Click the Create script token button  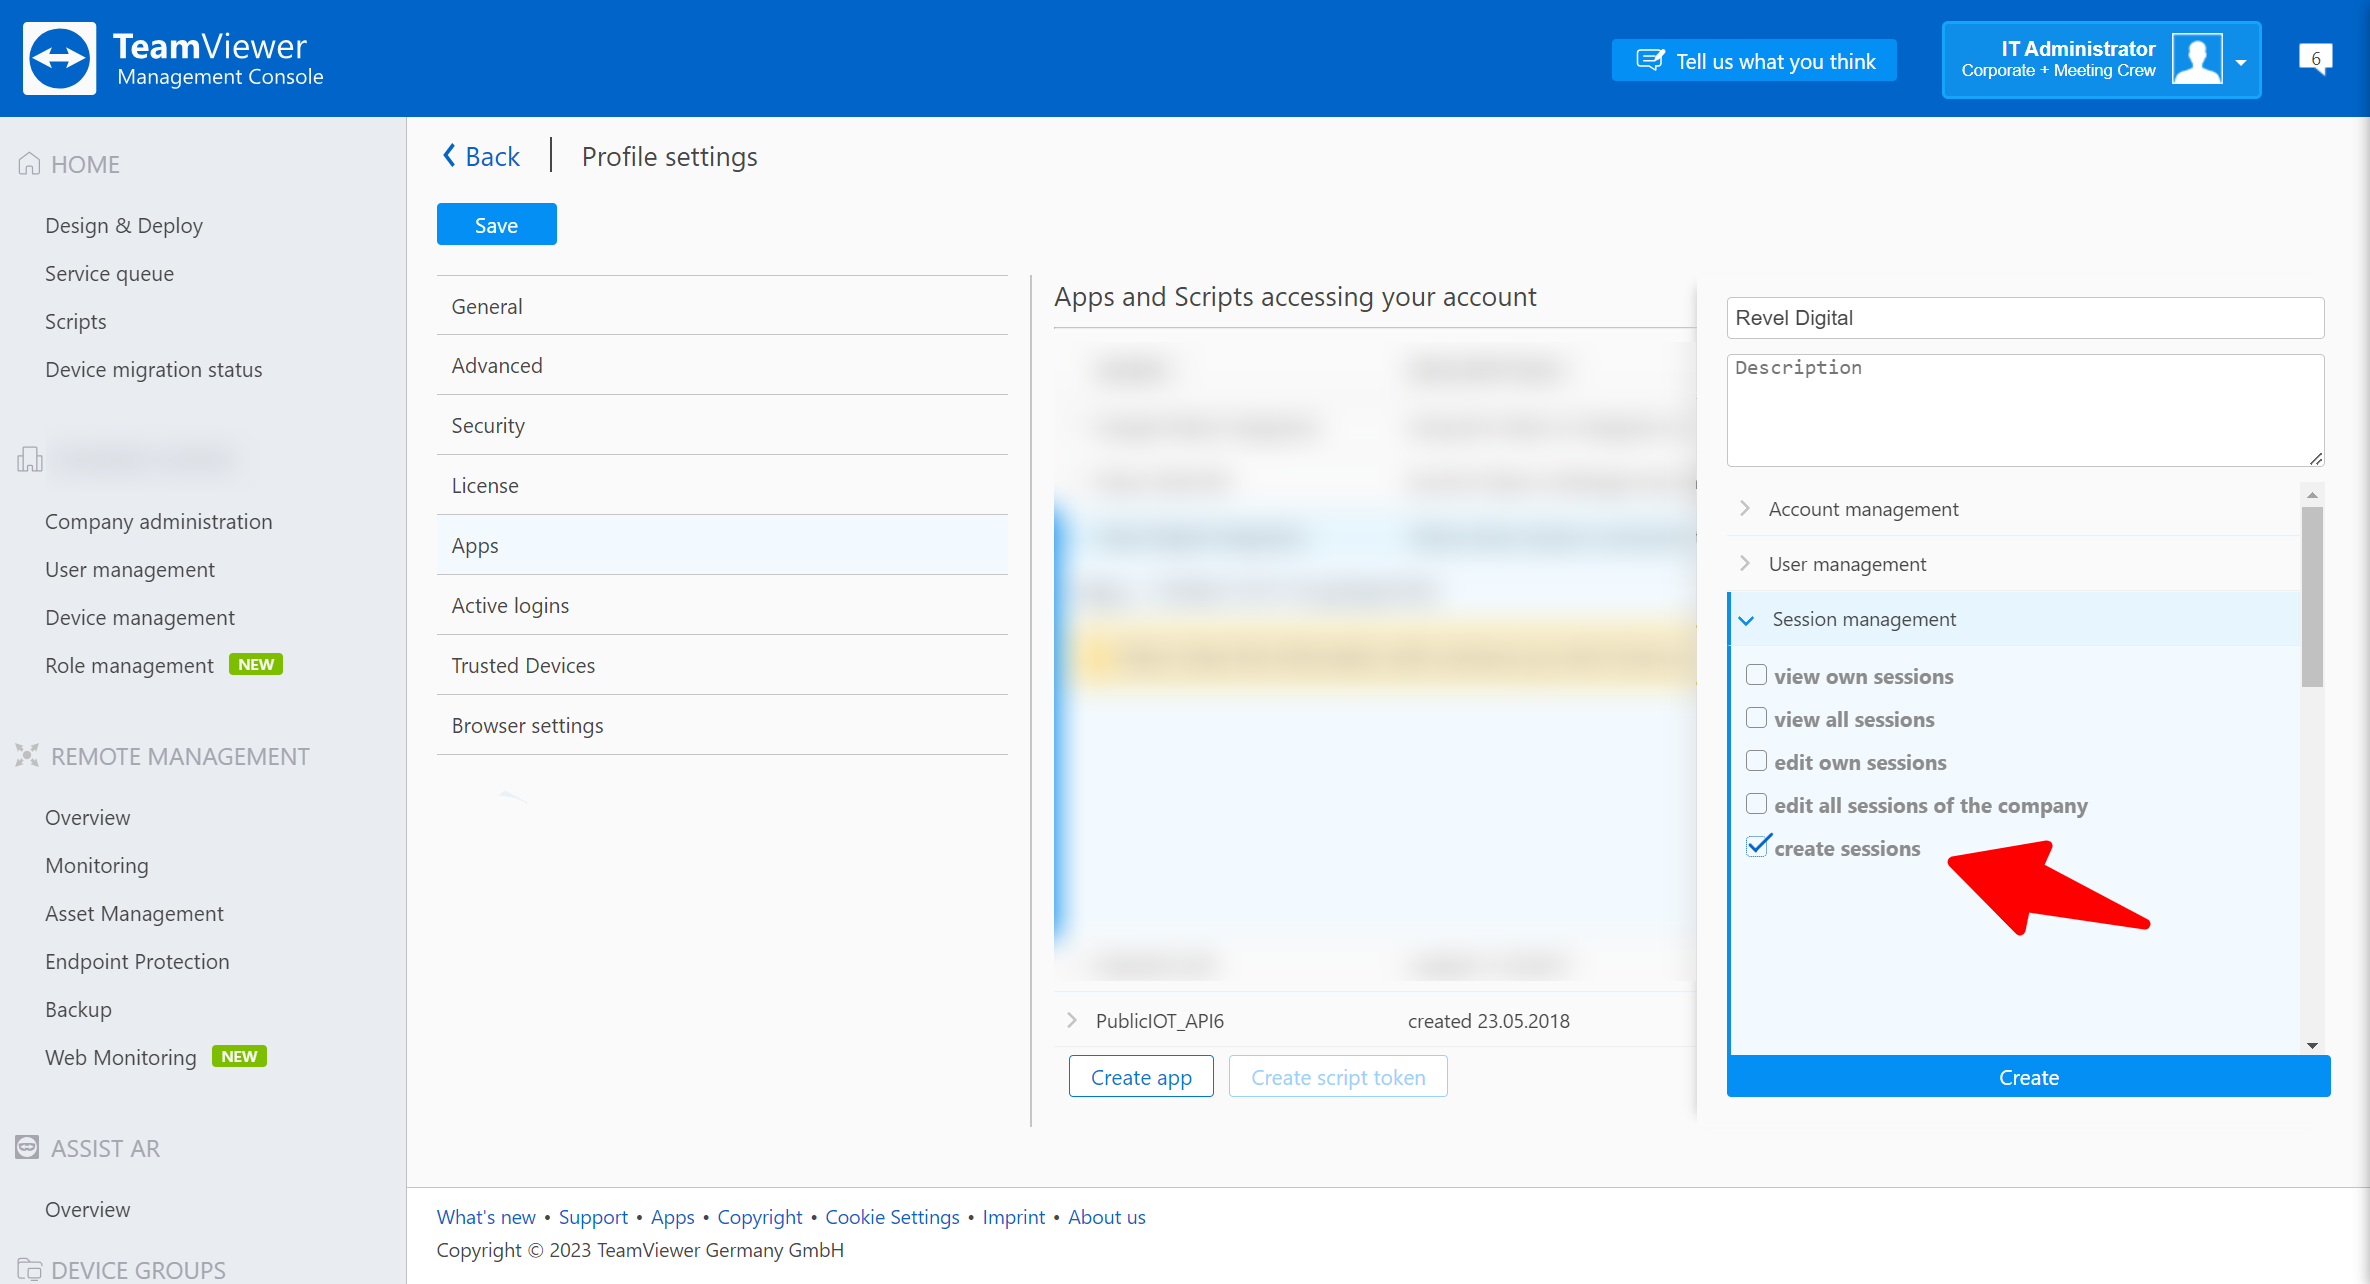pos(1338,1077)
